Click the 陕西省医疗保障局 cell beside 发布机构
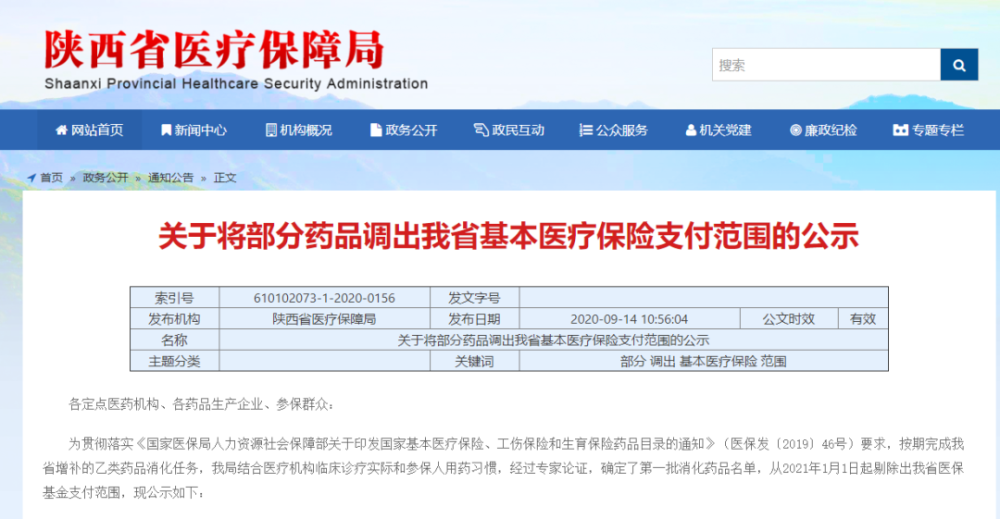 pos(325,319)
